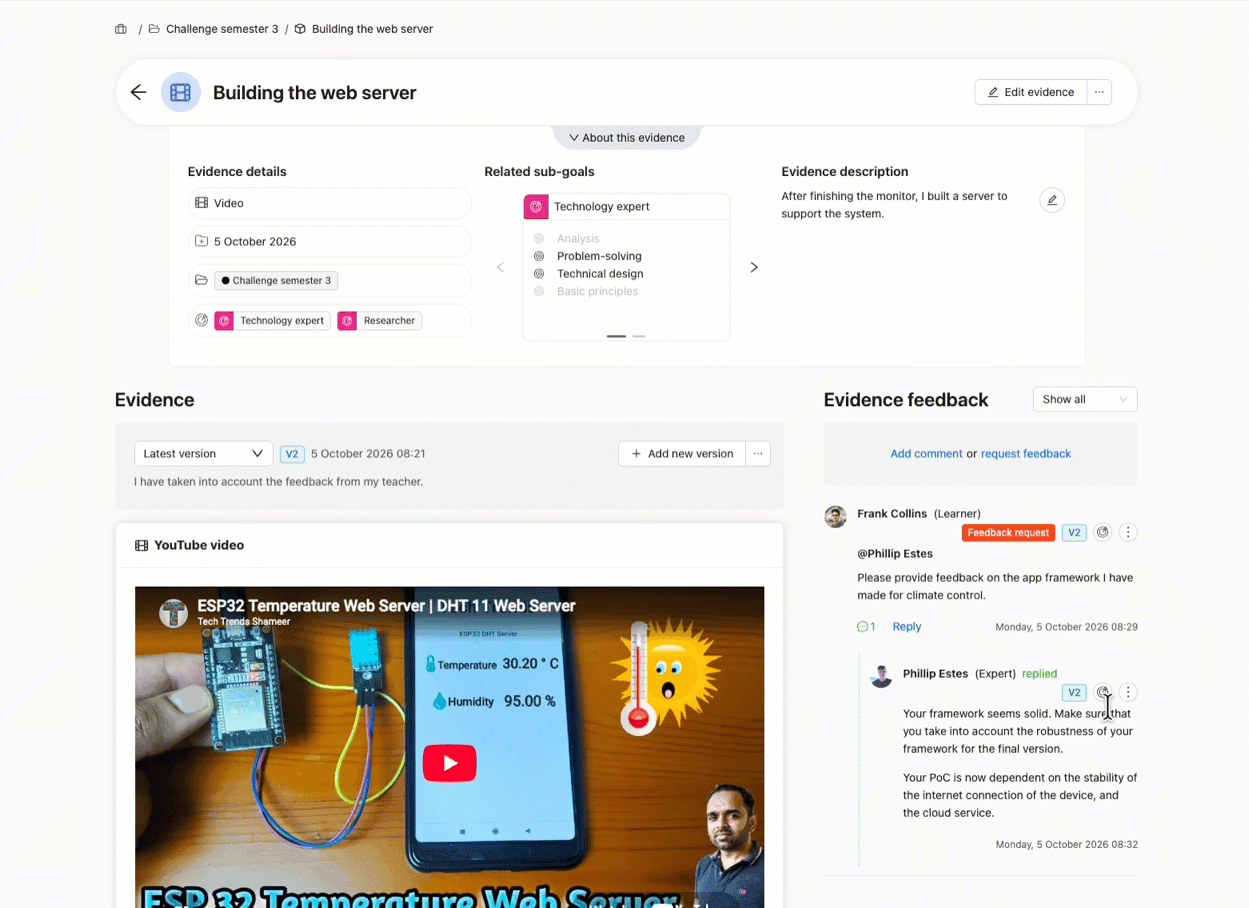
Task: Reply to Frank Collins' comment
Action: pos(907,627)
